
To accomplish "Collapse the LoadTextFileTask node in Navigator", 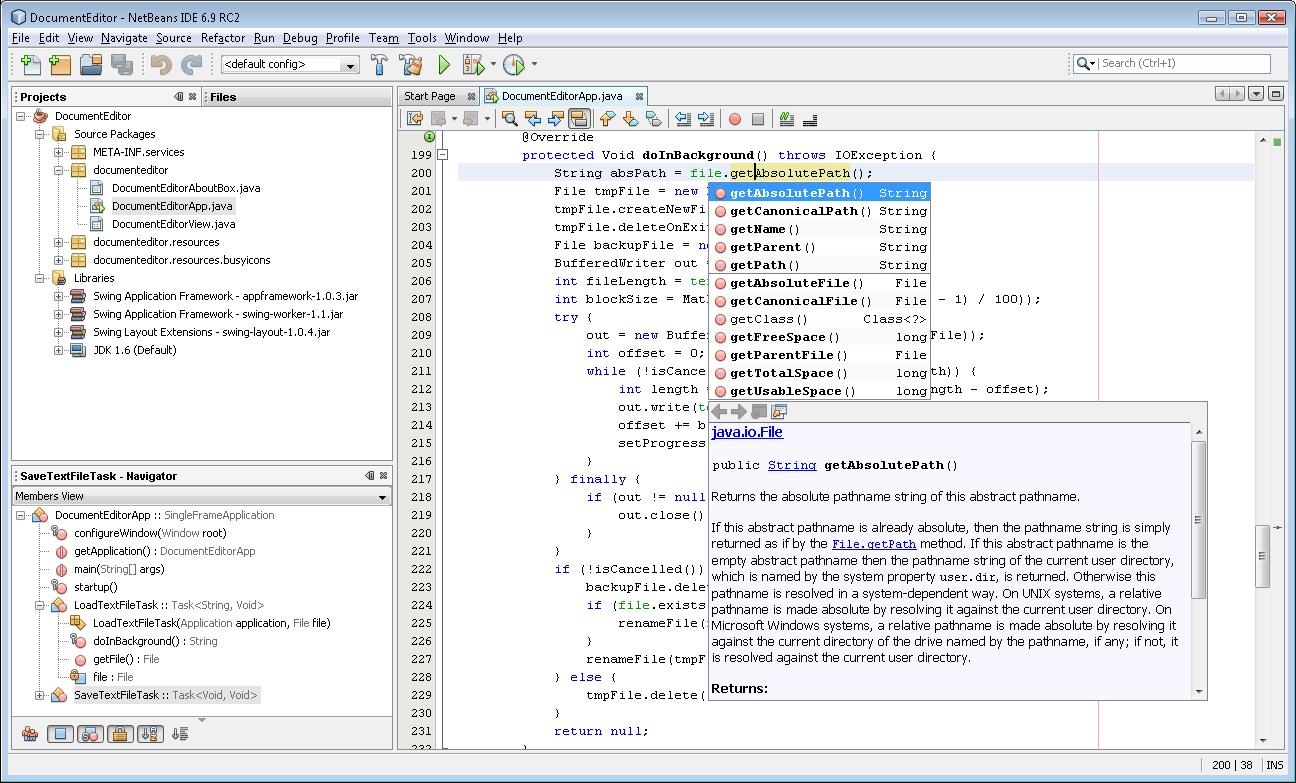I will [x=40, y=605].
